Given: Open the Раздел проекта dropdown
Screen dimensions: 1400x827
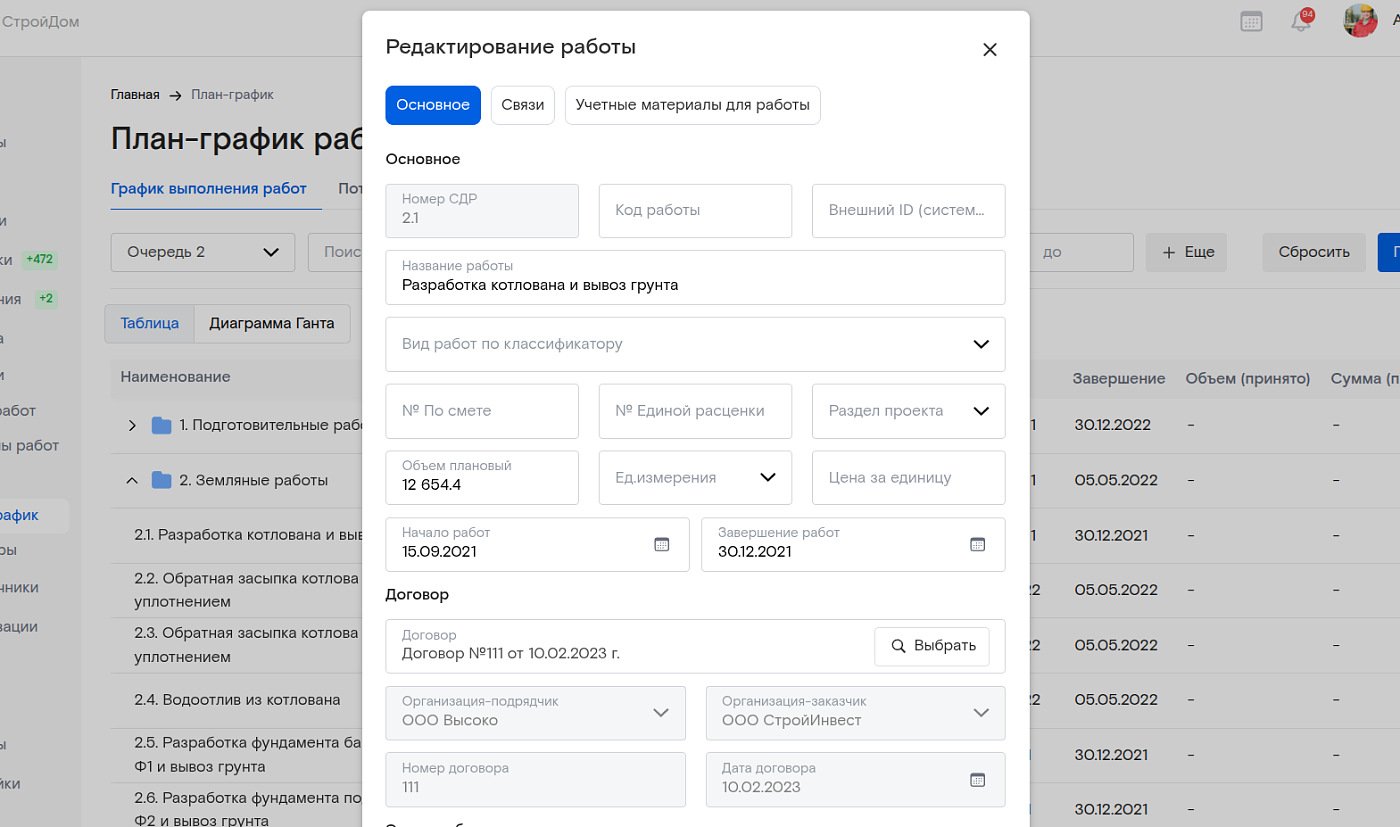Looking at the screenshot, I should pos(980,411).
